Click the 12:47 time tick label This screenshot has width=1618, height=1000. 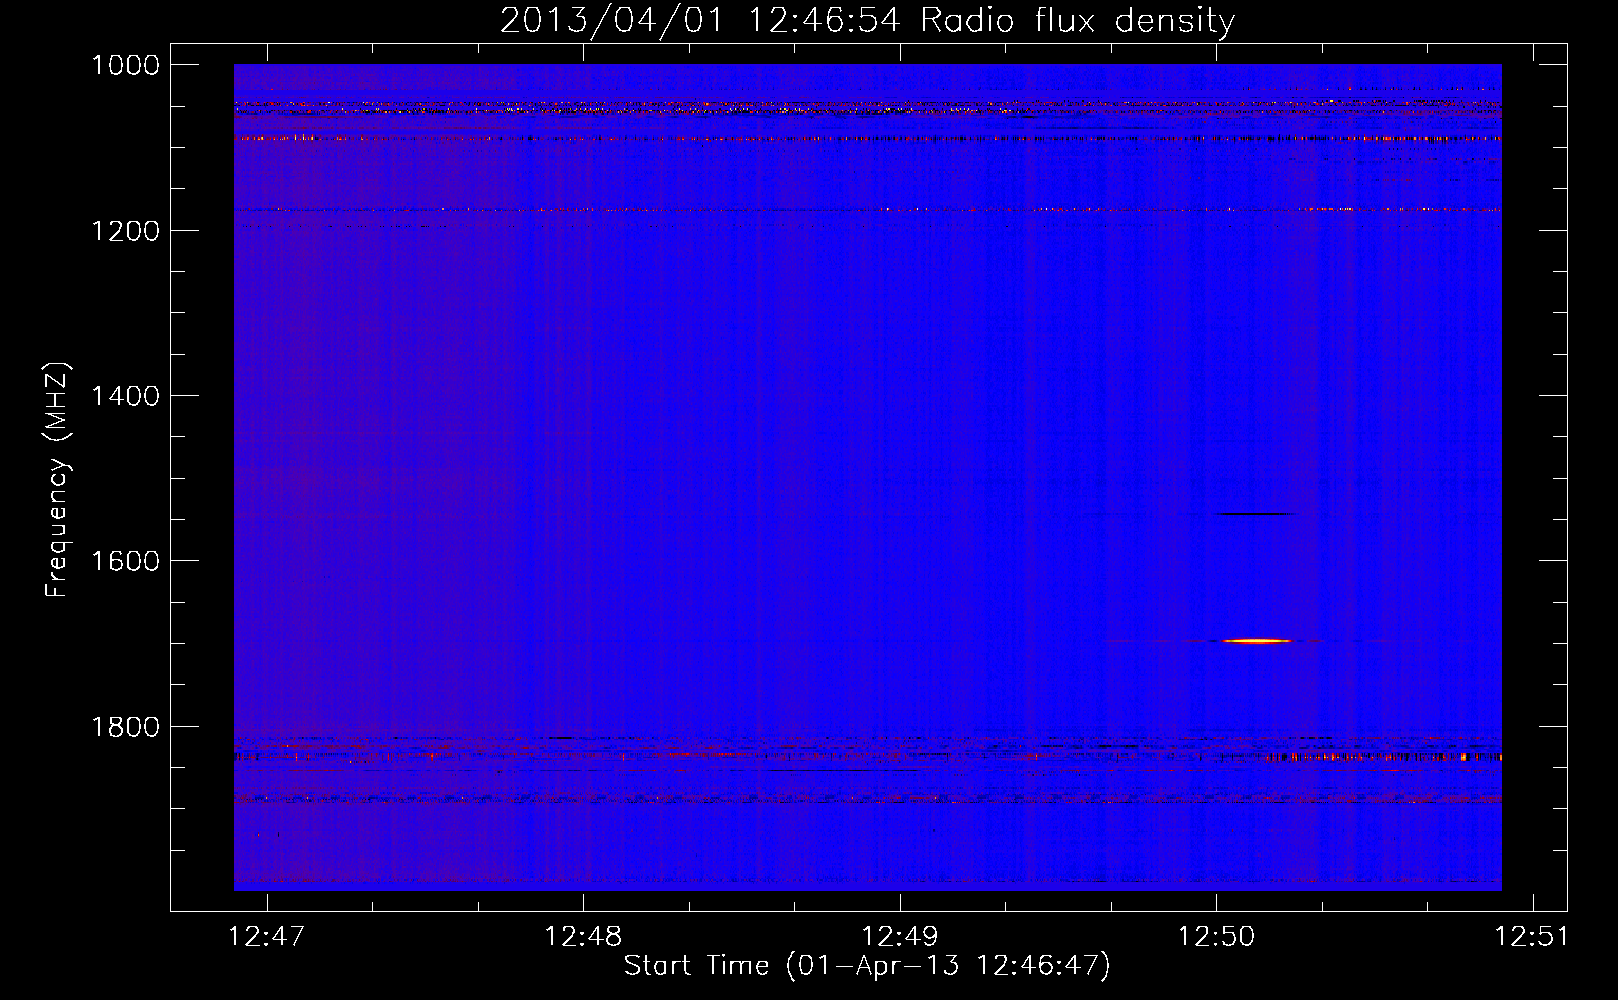click(266, 936)
